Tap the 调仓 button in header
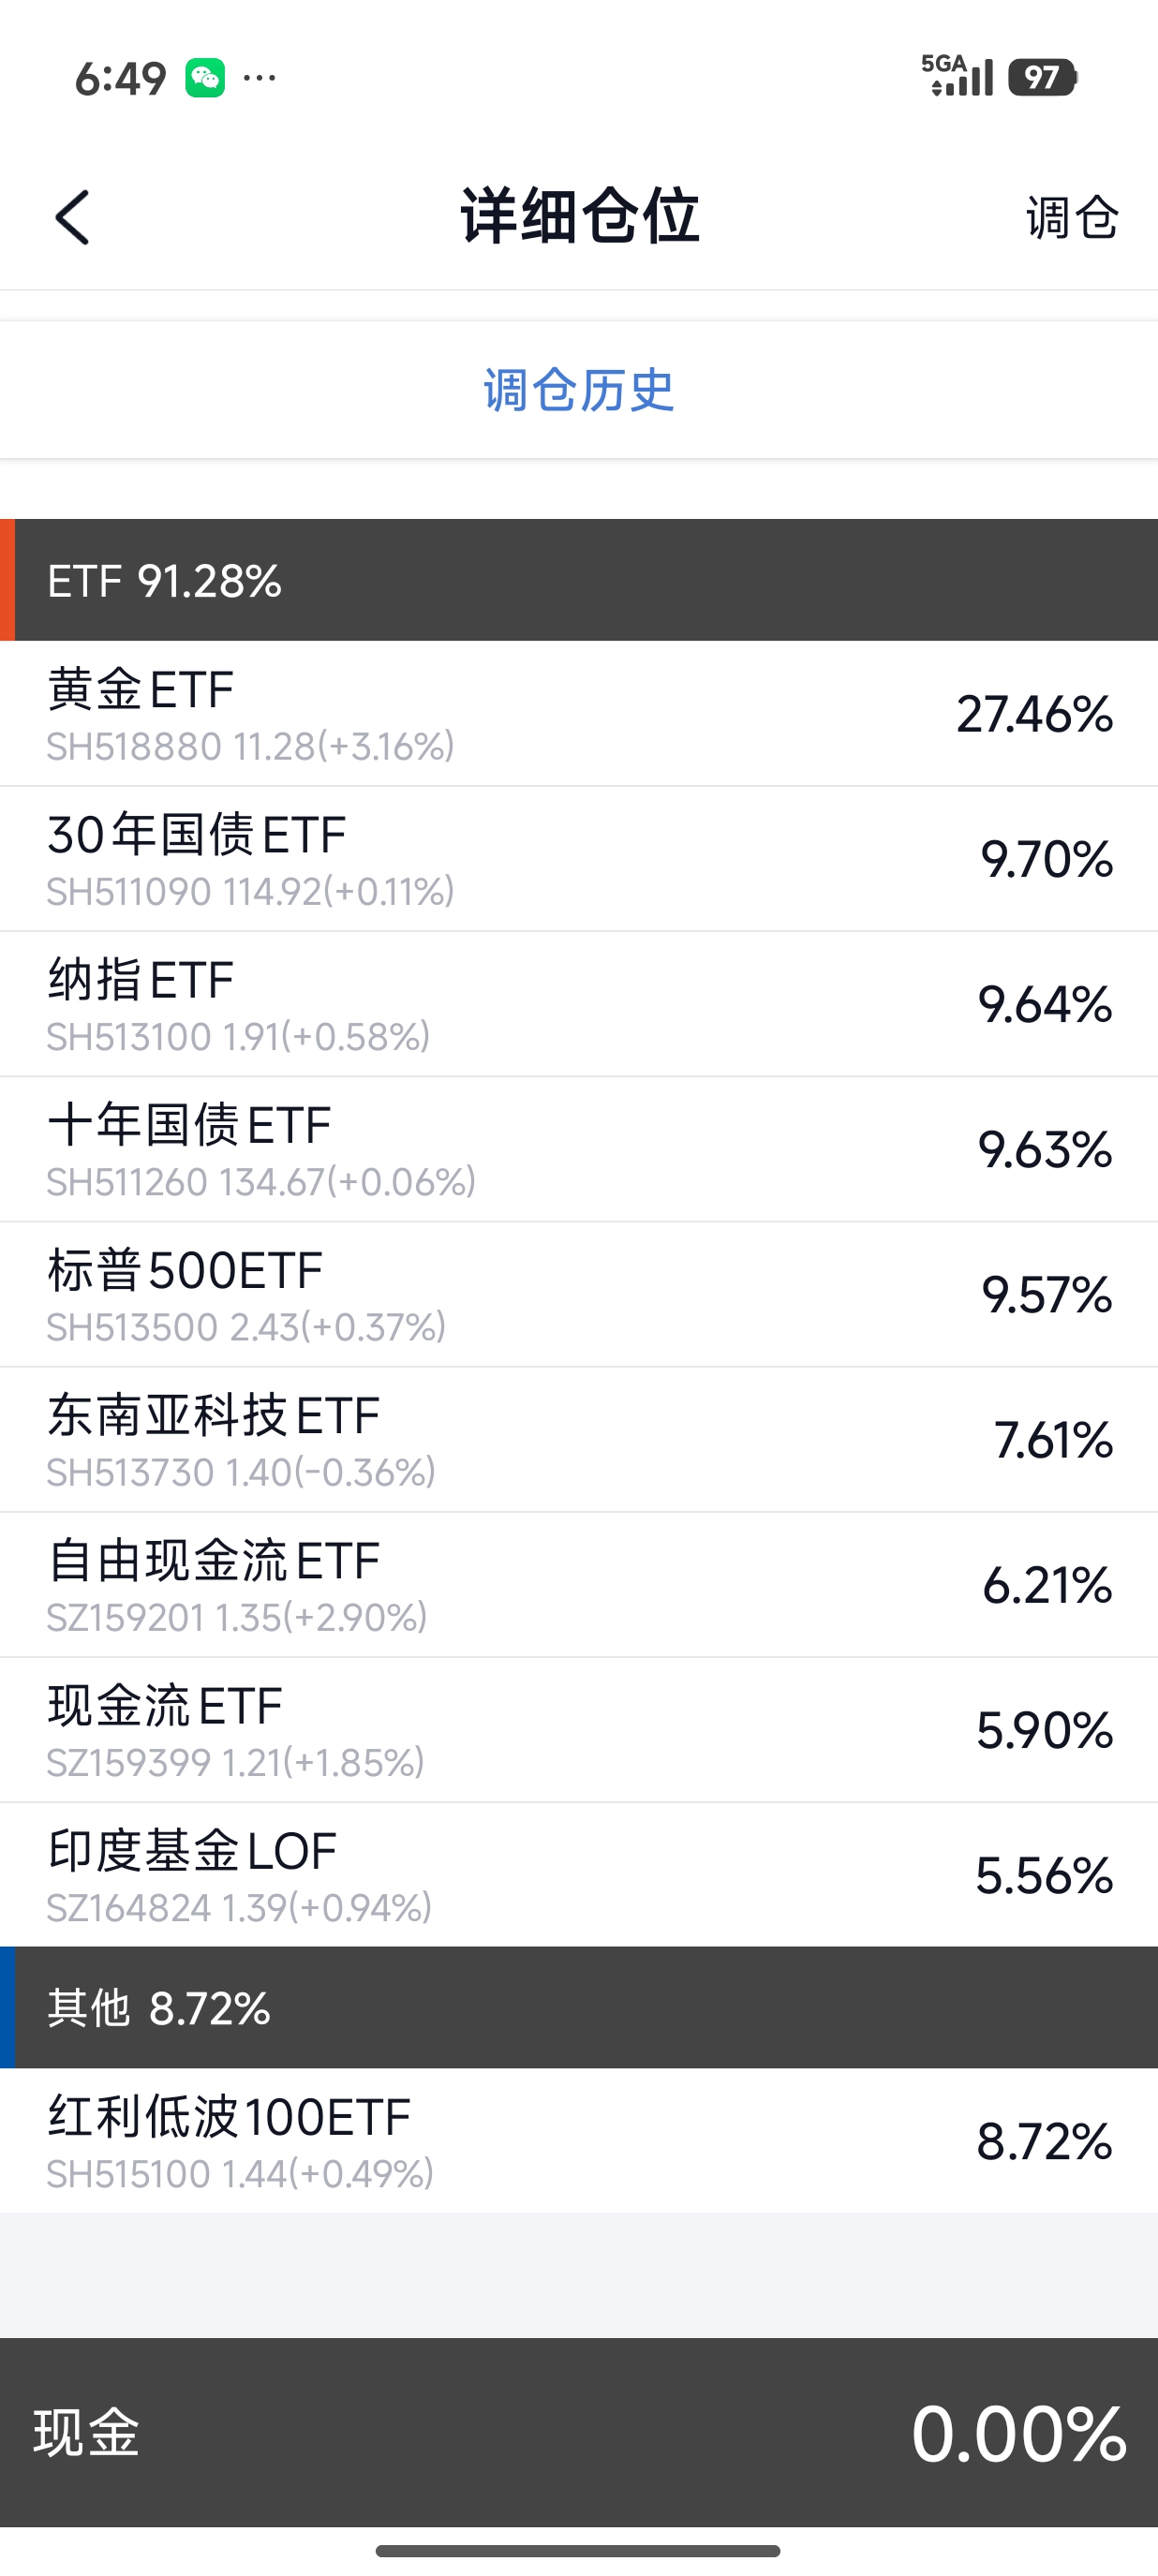Viewport: 1158px width, 2576px height. tap(1071, 217)
